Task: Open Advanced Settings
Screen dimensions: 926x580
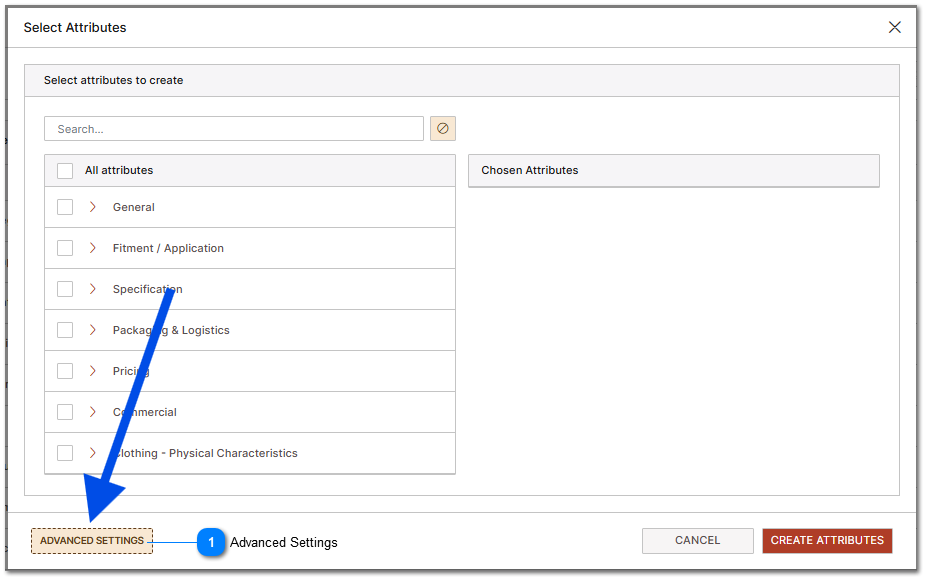Action: point(91,539)
